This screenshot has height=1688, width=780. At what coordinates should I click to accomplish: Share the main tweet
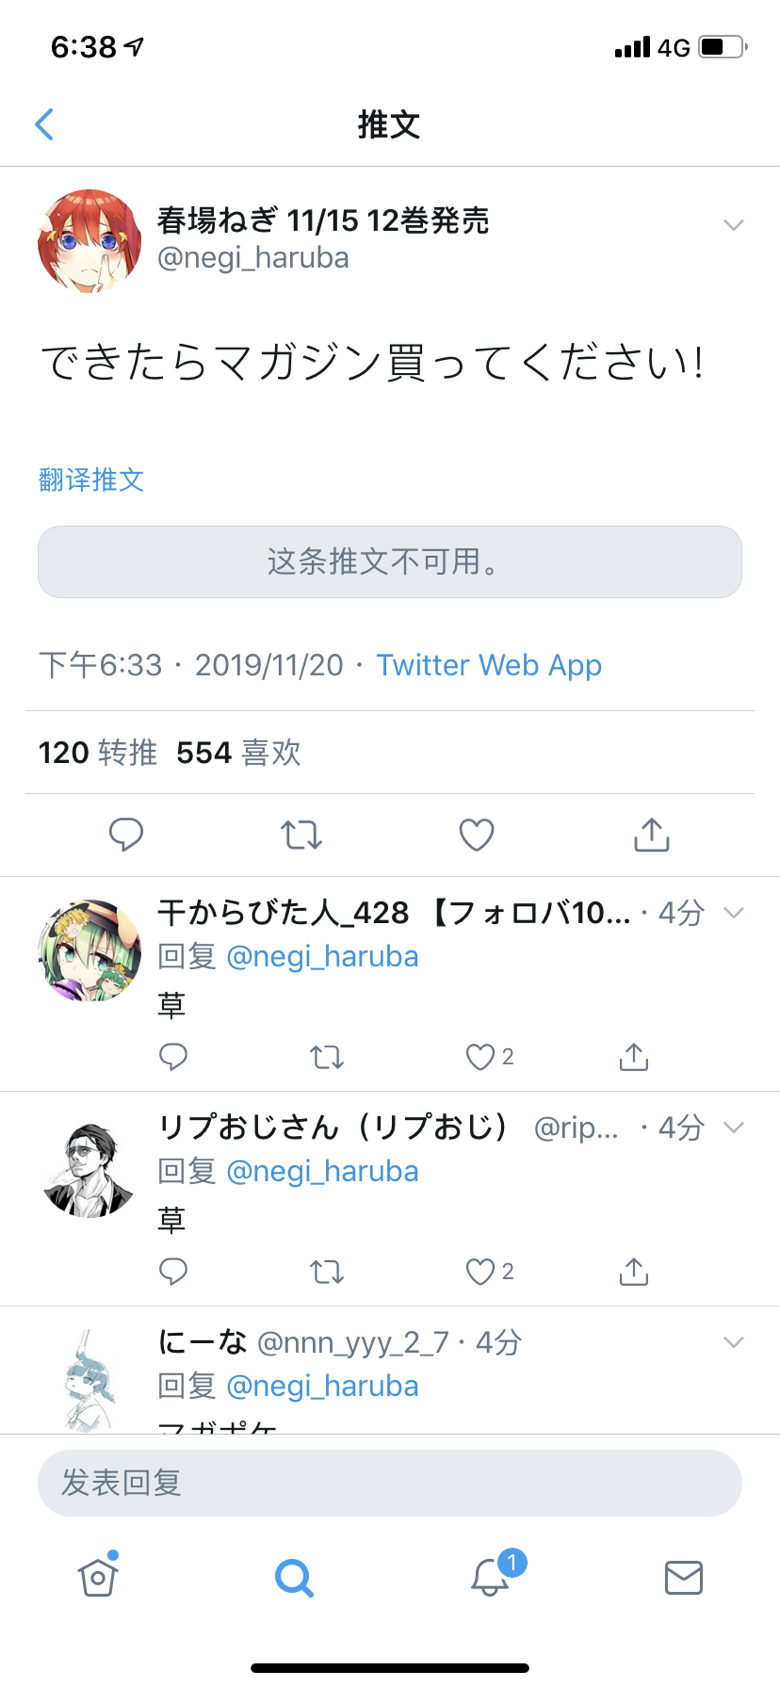pyautogui.click(x=651, y=834)
